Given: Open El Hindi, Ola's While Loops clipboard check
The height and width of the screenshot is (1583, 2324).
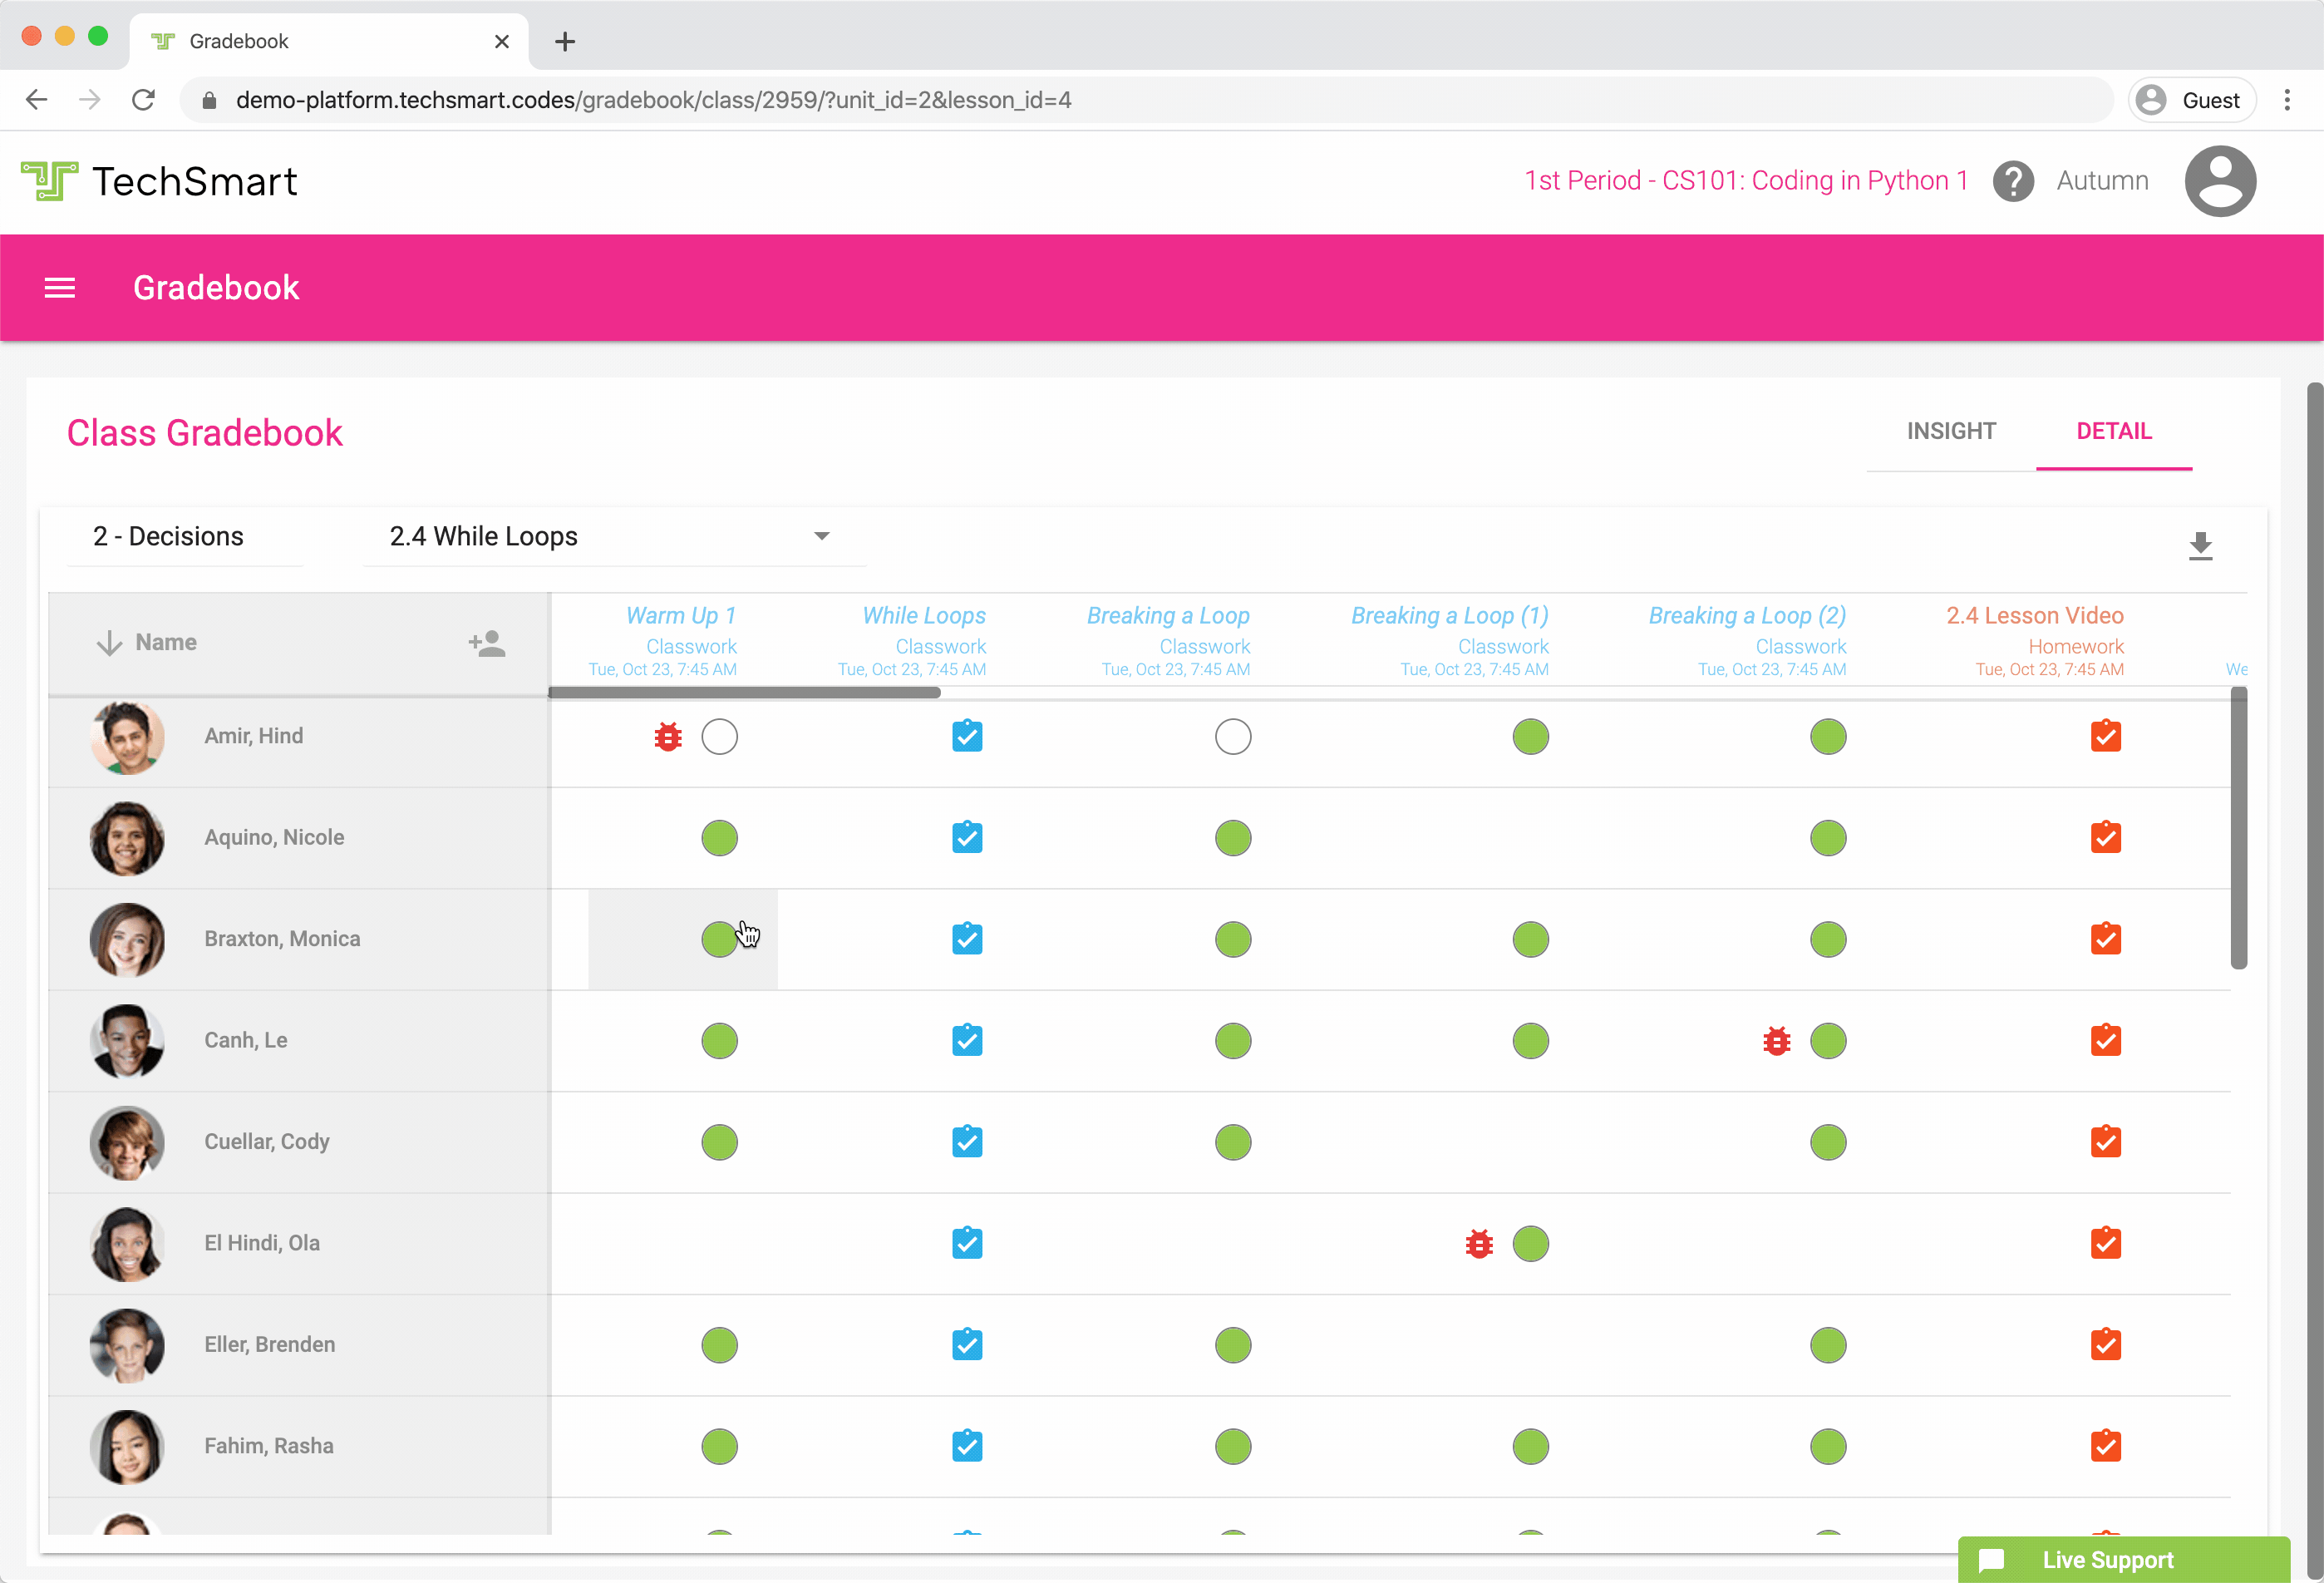Looking at the screenshot, I should 967,1243.
